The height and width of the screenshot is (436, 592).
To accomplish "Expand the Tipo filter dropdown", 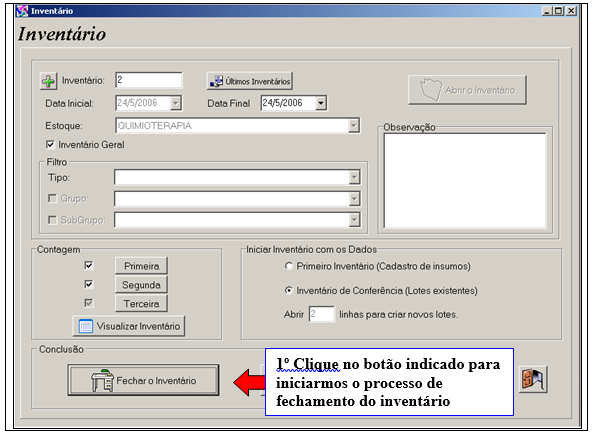I will (354, 177).
